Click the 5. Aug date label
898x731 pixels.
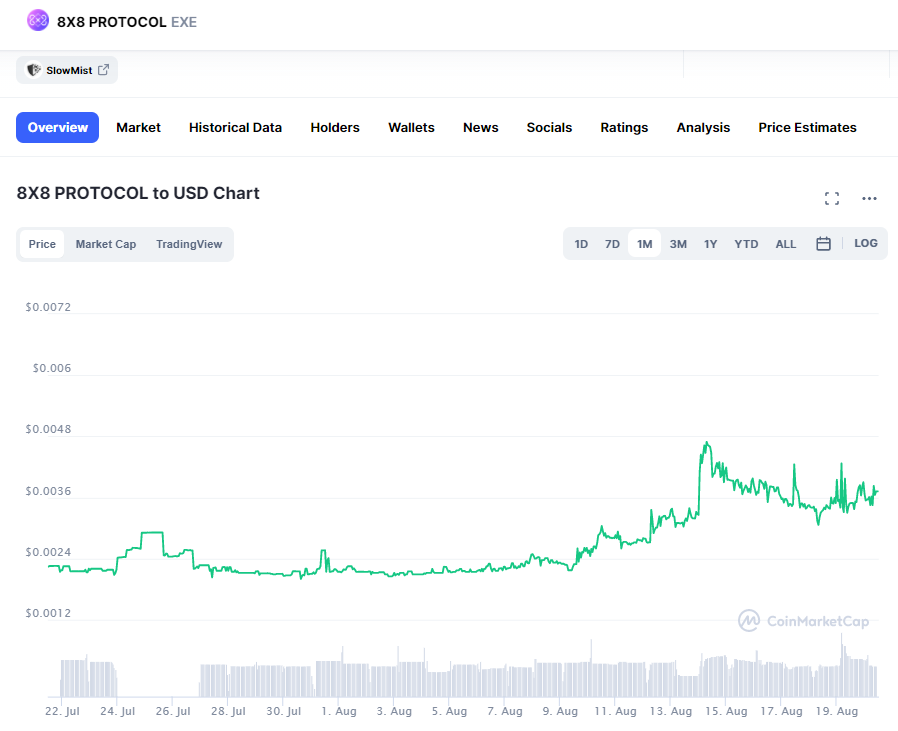[x=449, y=711]
